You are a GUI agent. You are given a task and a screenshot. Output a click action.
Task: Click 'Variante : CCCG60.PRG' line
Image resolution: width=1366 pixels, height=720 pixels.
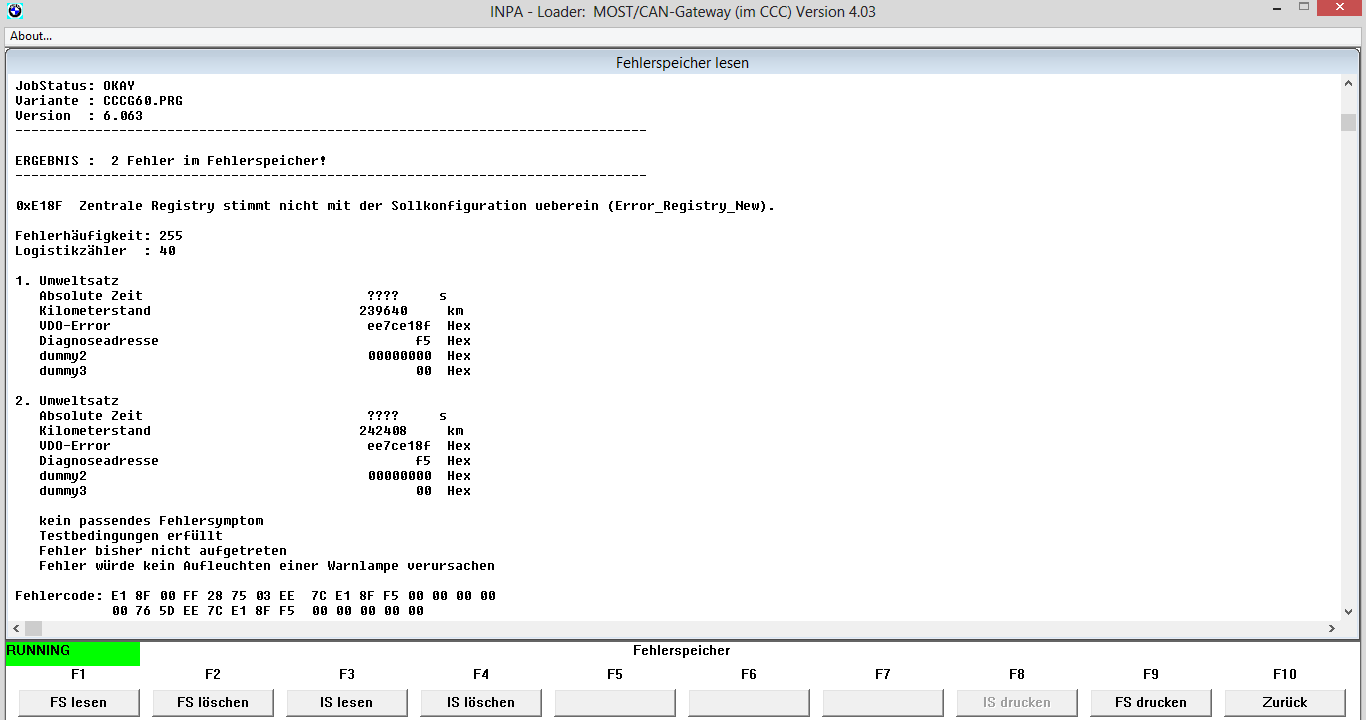(99, 101)
